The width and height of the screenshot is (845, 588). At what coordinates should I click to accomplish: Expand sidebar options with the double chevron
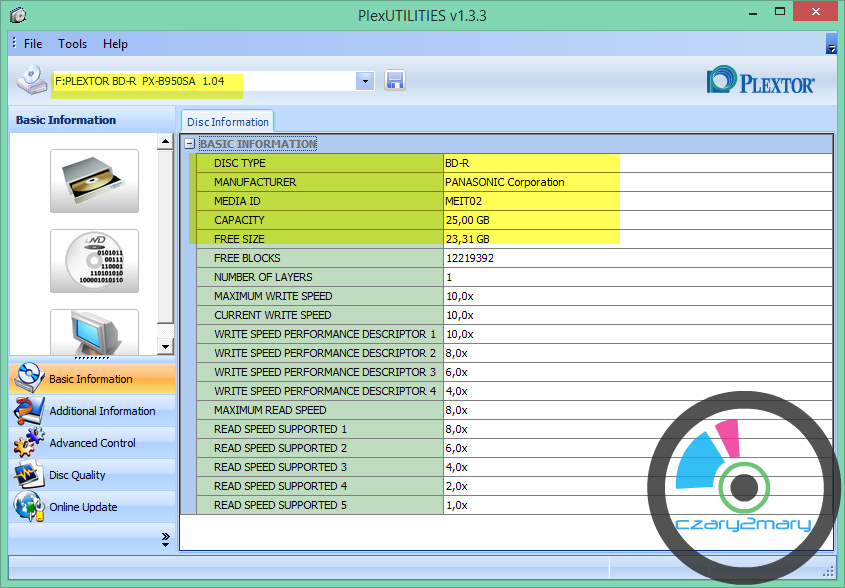165,539
